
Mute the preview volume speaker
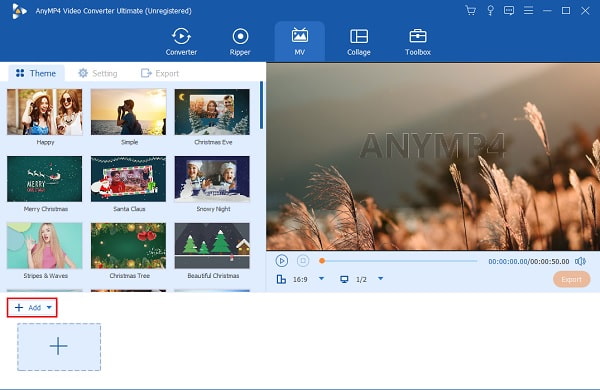coord(580,261)
